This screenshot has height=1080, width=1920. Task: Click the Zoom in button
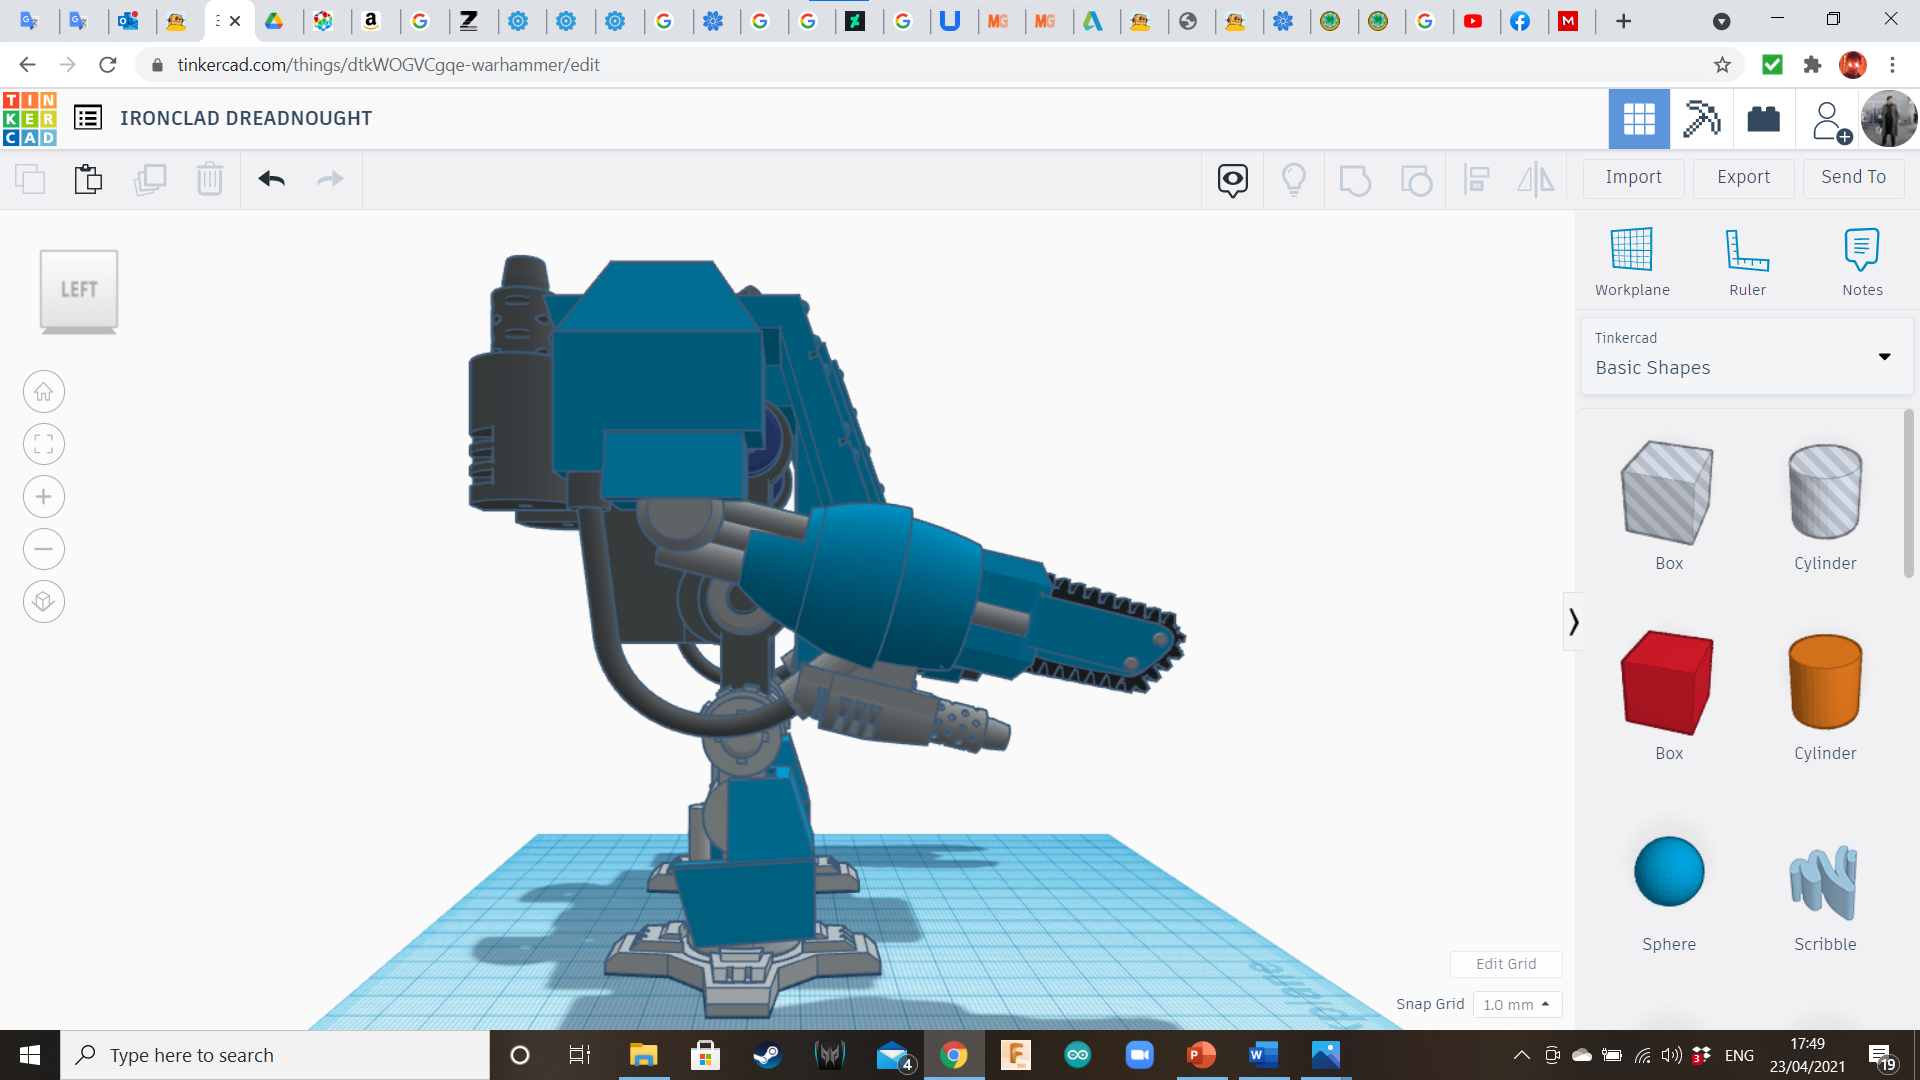44,497
